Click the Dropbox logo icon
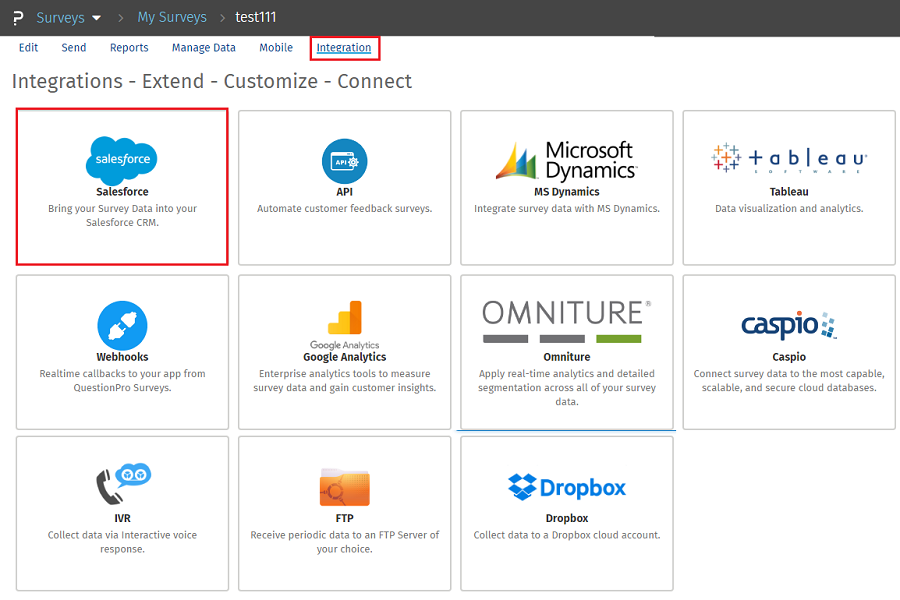The image size is (900, 600). coord(566,487)
